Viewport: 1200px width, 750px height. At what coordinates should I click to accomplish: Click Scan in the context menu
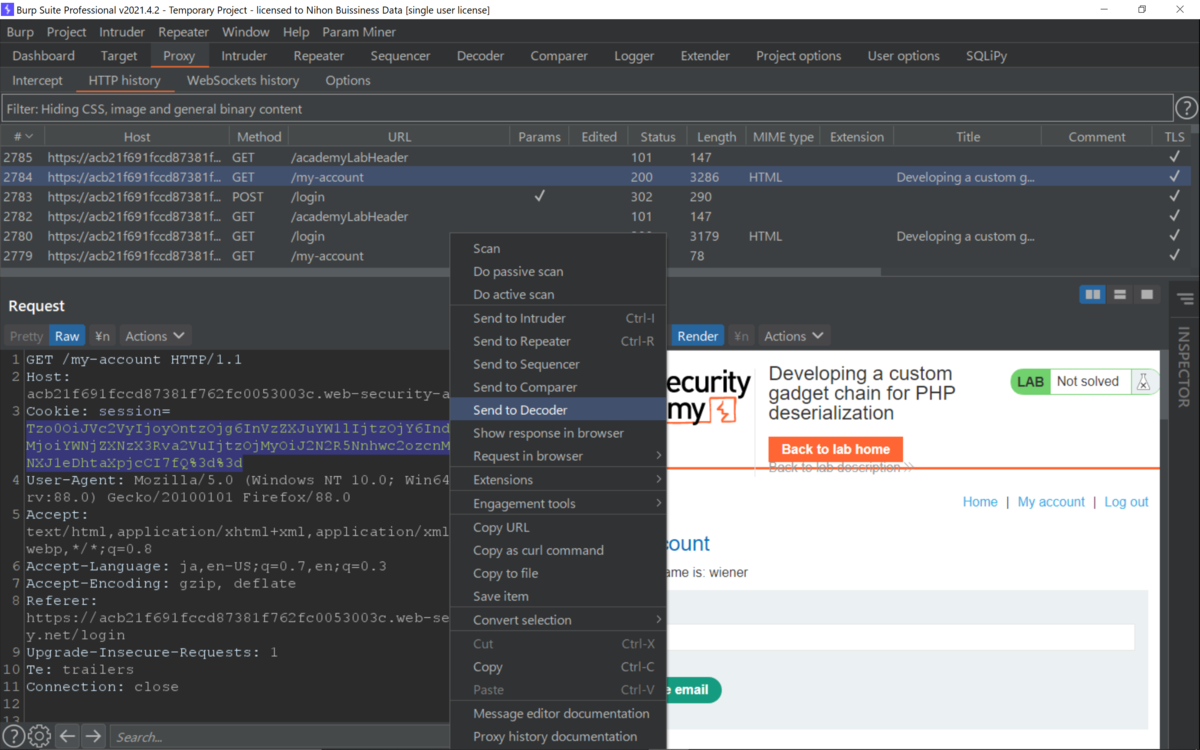558,248
